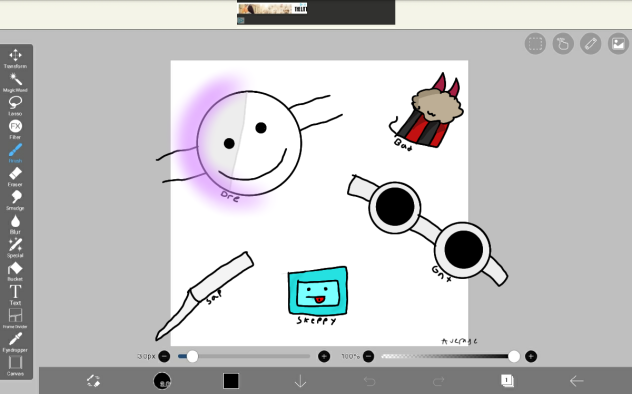This screenshot has height=394, width=632.
Task: Click the ad info icon on banner
Action: [x=241, y=21]
